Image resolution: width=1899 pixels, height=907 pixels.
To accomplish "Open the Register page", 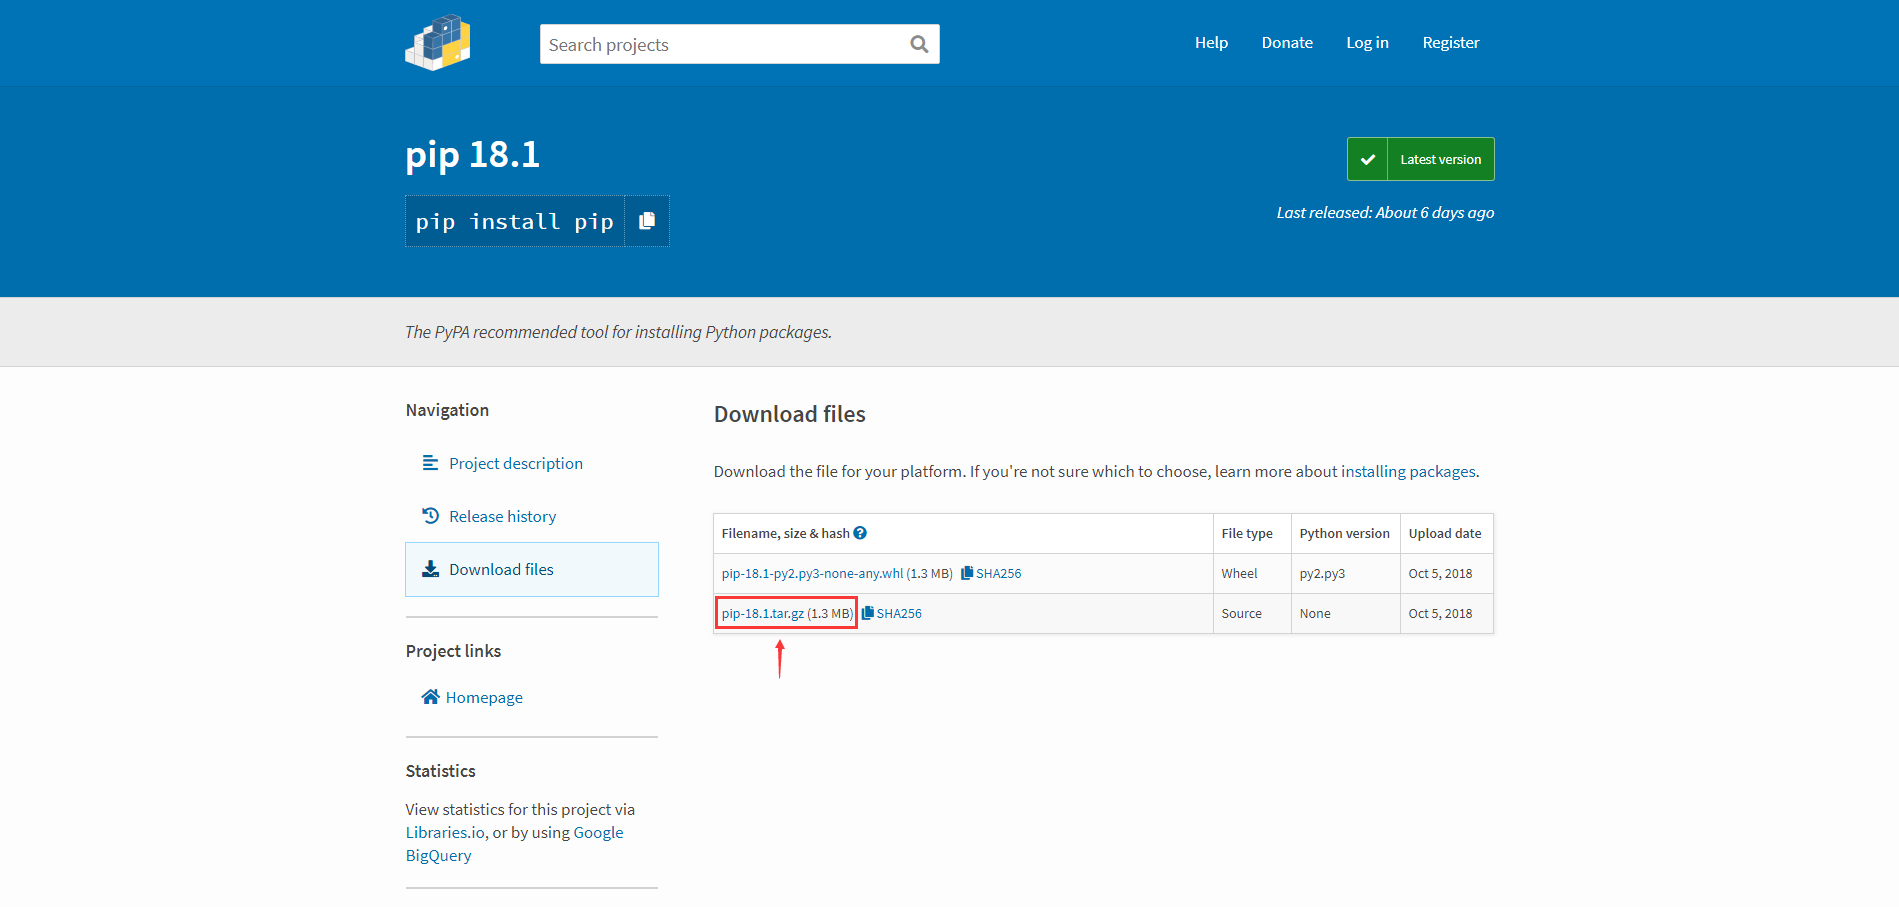I will tap(1451, 42).
